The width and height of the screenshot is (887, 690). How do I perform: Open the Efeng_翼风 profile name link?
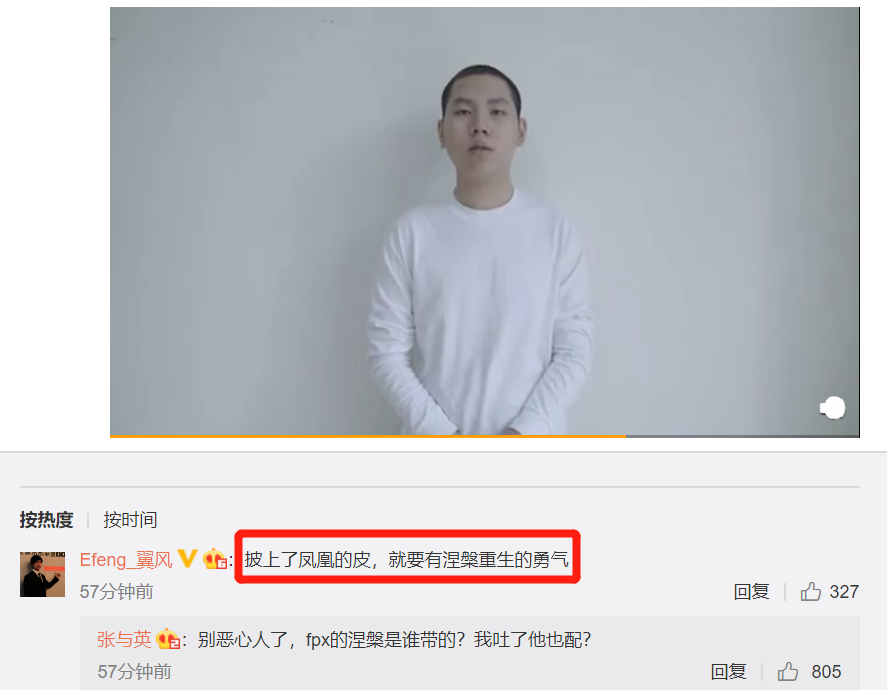pyautogui.click(x=126, y=559)
